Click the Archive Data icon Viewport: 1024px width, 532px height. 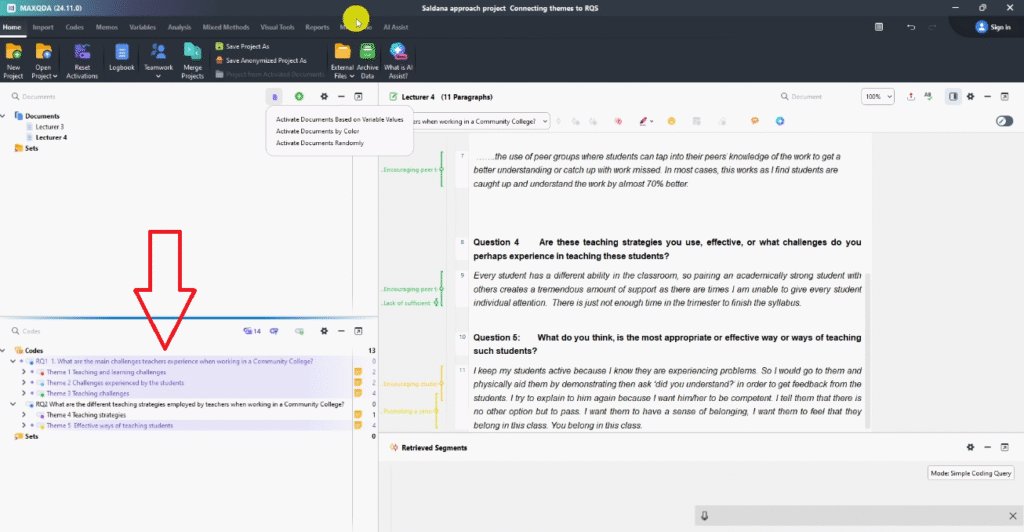coord(367,58)
